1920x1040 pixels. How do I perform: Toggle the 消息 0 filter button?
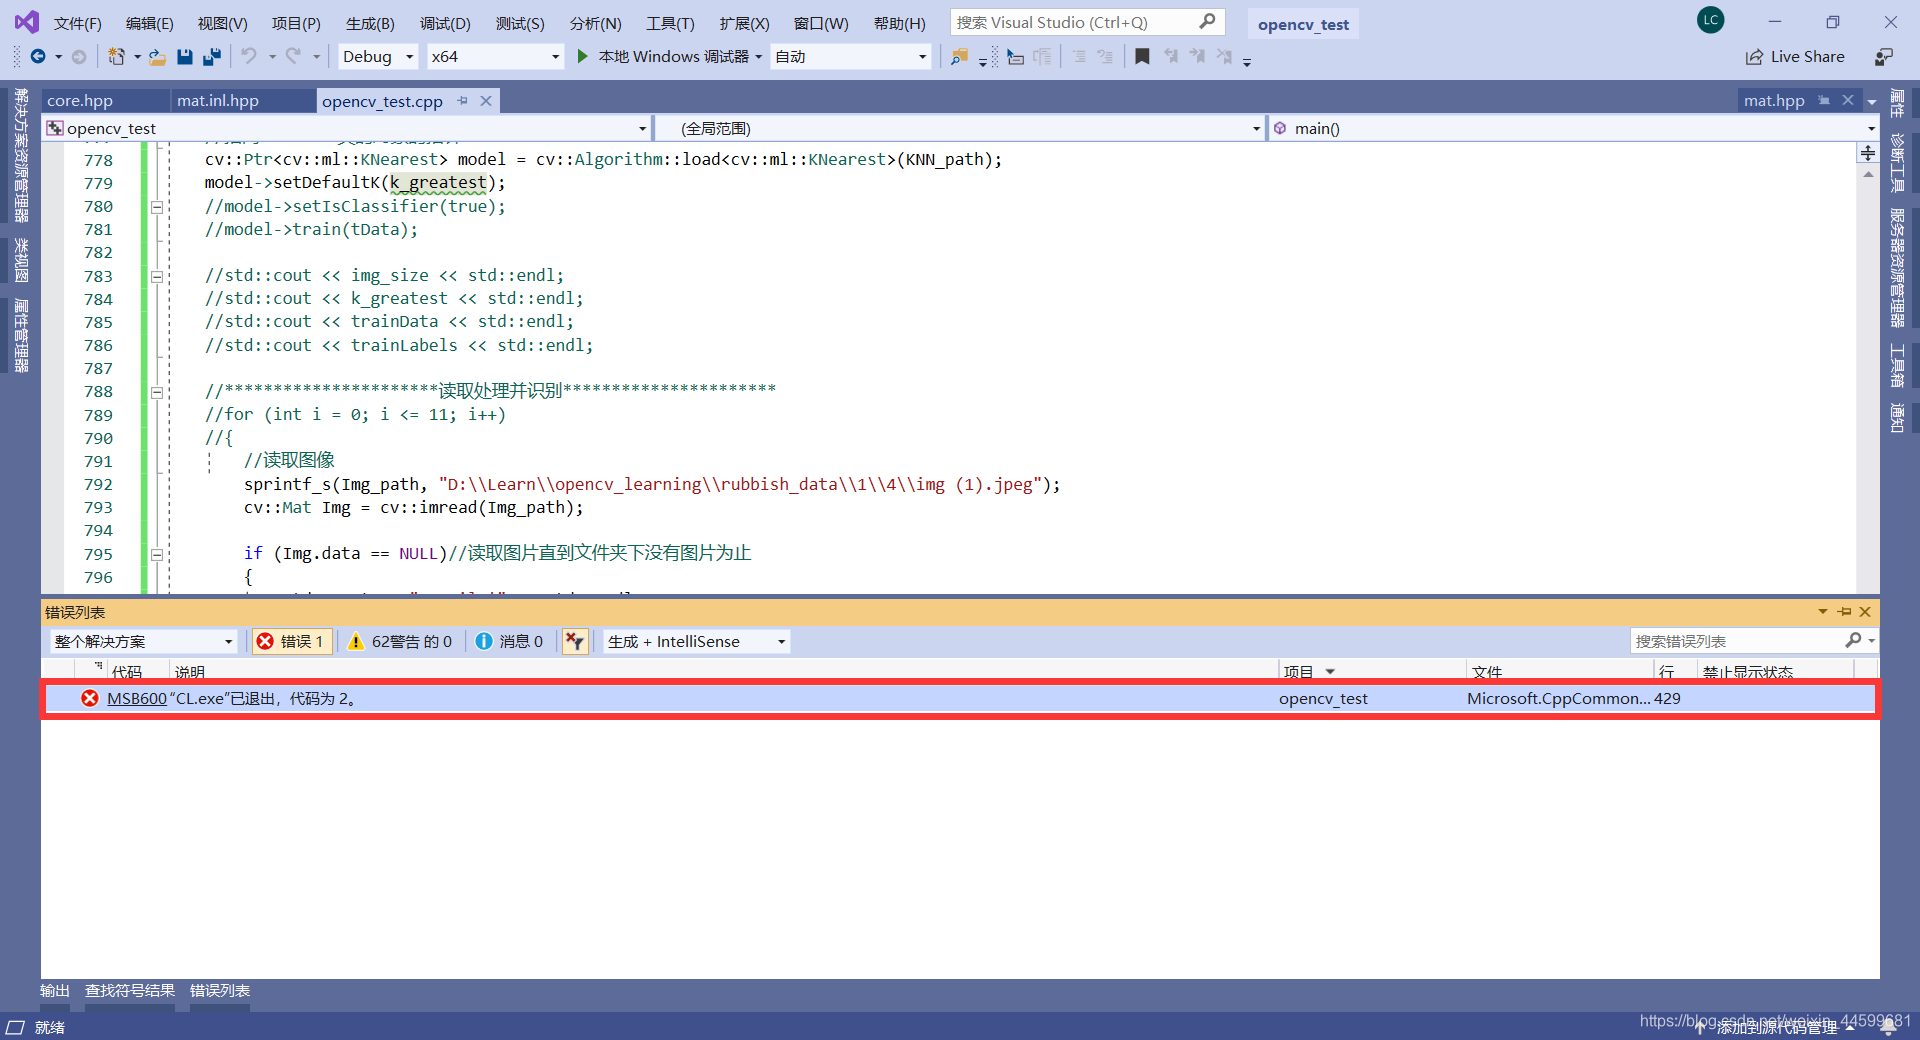tap(510, 641)
